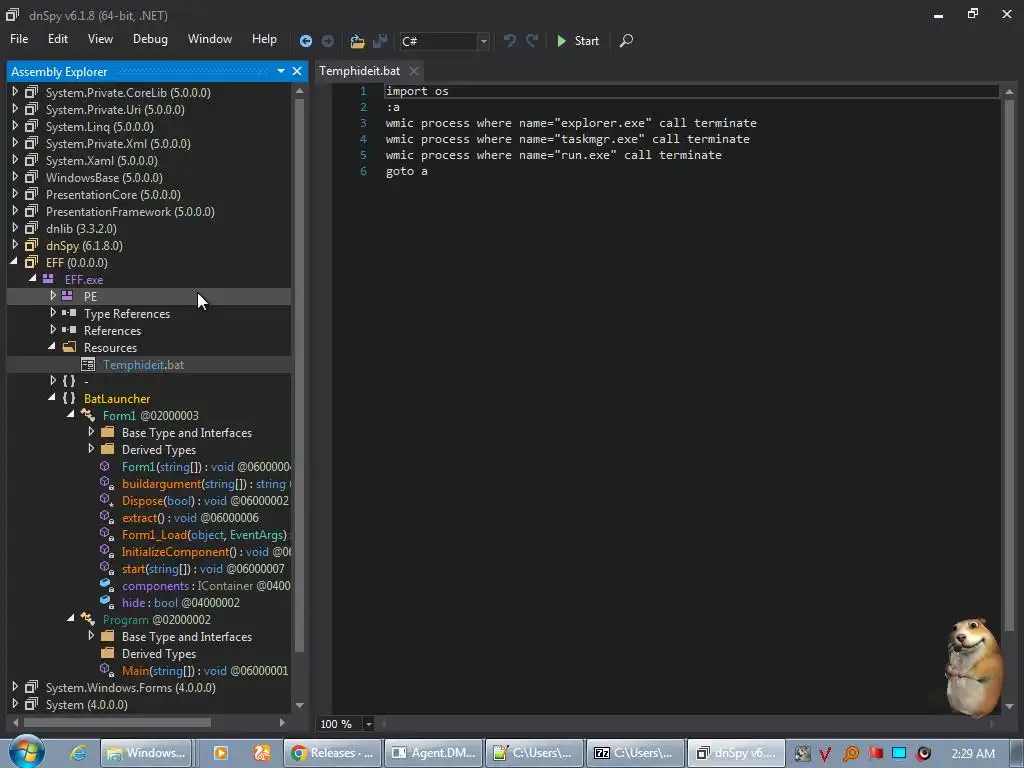Viewport: 1024px width, 768px height.
Task: Navigate forward with the grey arrow
Action: (328, 41)
